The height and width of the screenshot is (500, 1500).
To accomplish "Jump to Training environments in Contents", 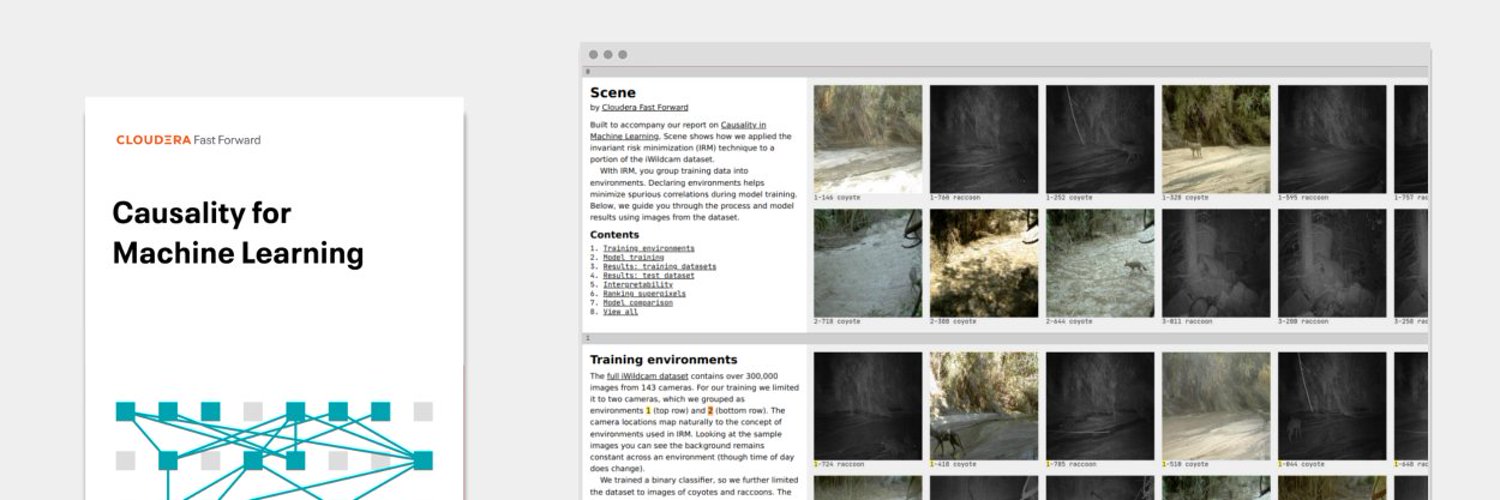I will tap(648, 248).
